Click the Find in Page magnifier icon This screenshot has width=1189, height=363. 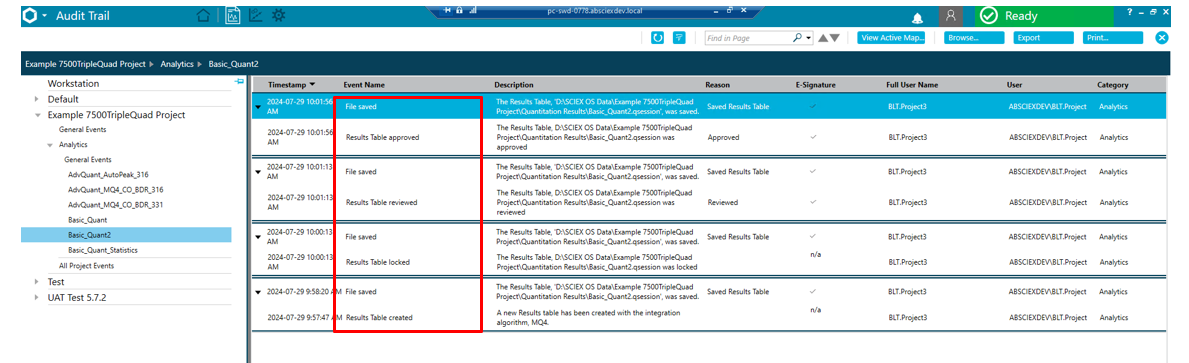point(797,37)
